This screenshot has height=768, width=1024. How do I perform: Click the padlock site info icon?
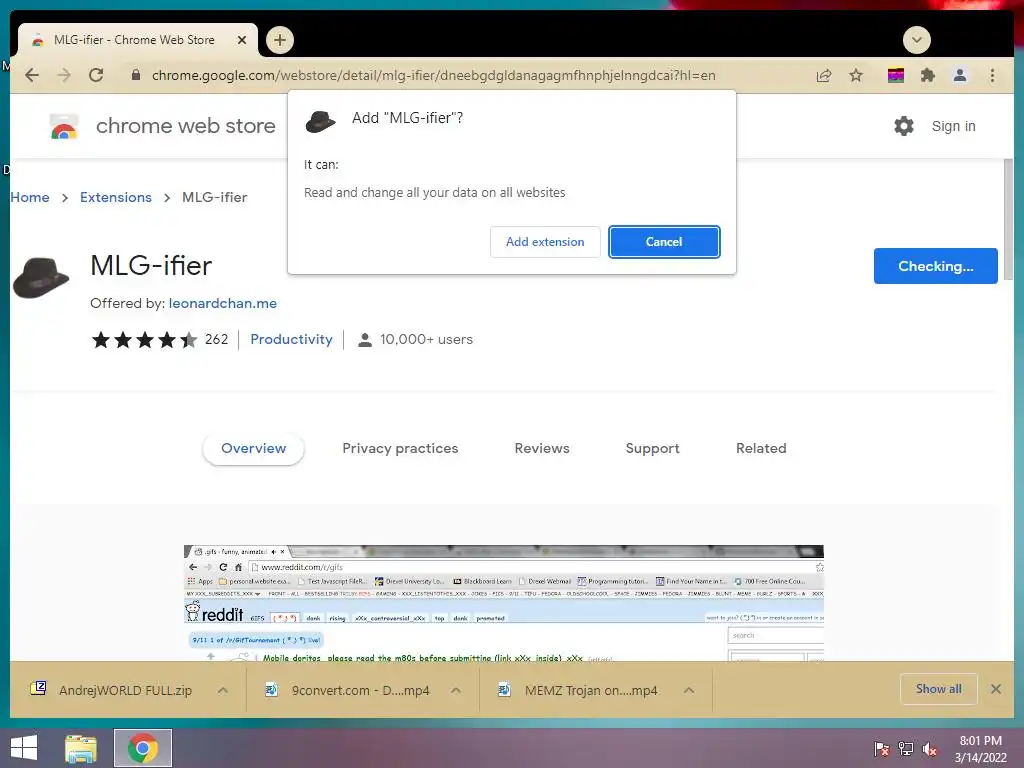pos(136,75)
